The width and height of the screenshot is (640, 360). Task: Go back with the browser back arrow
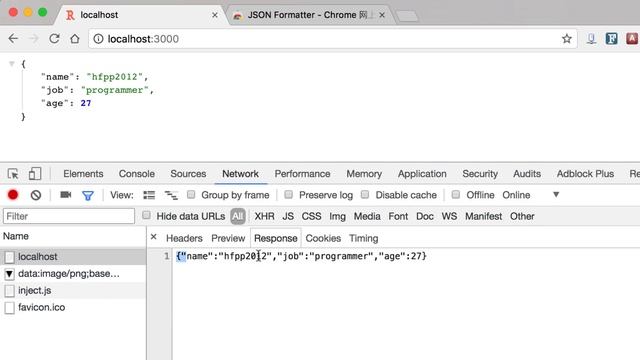pos(13,39)
